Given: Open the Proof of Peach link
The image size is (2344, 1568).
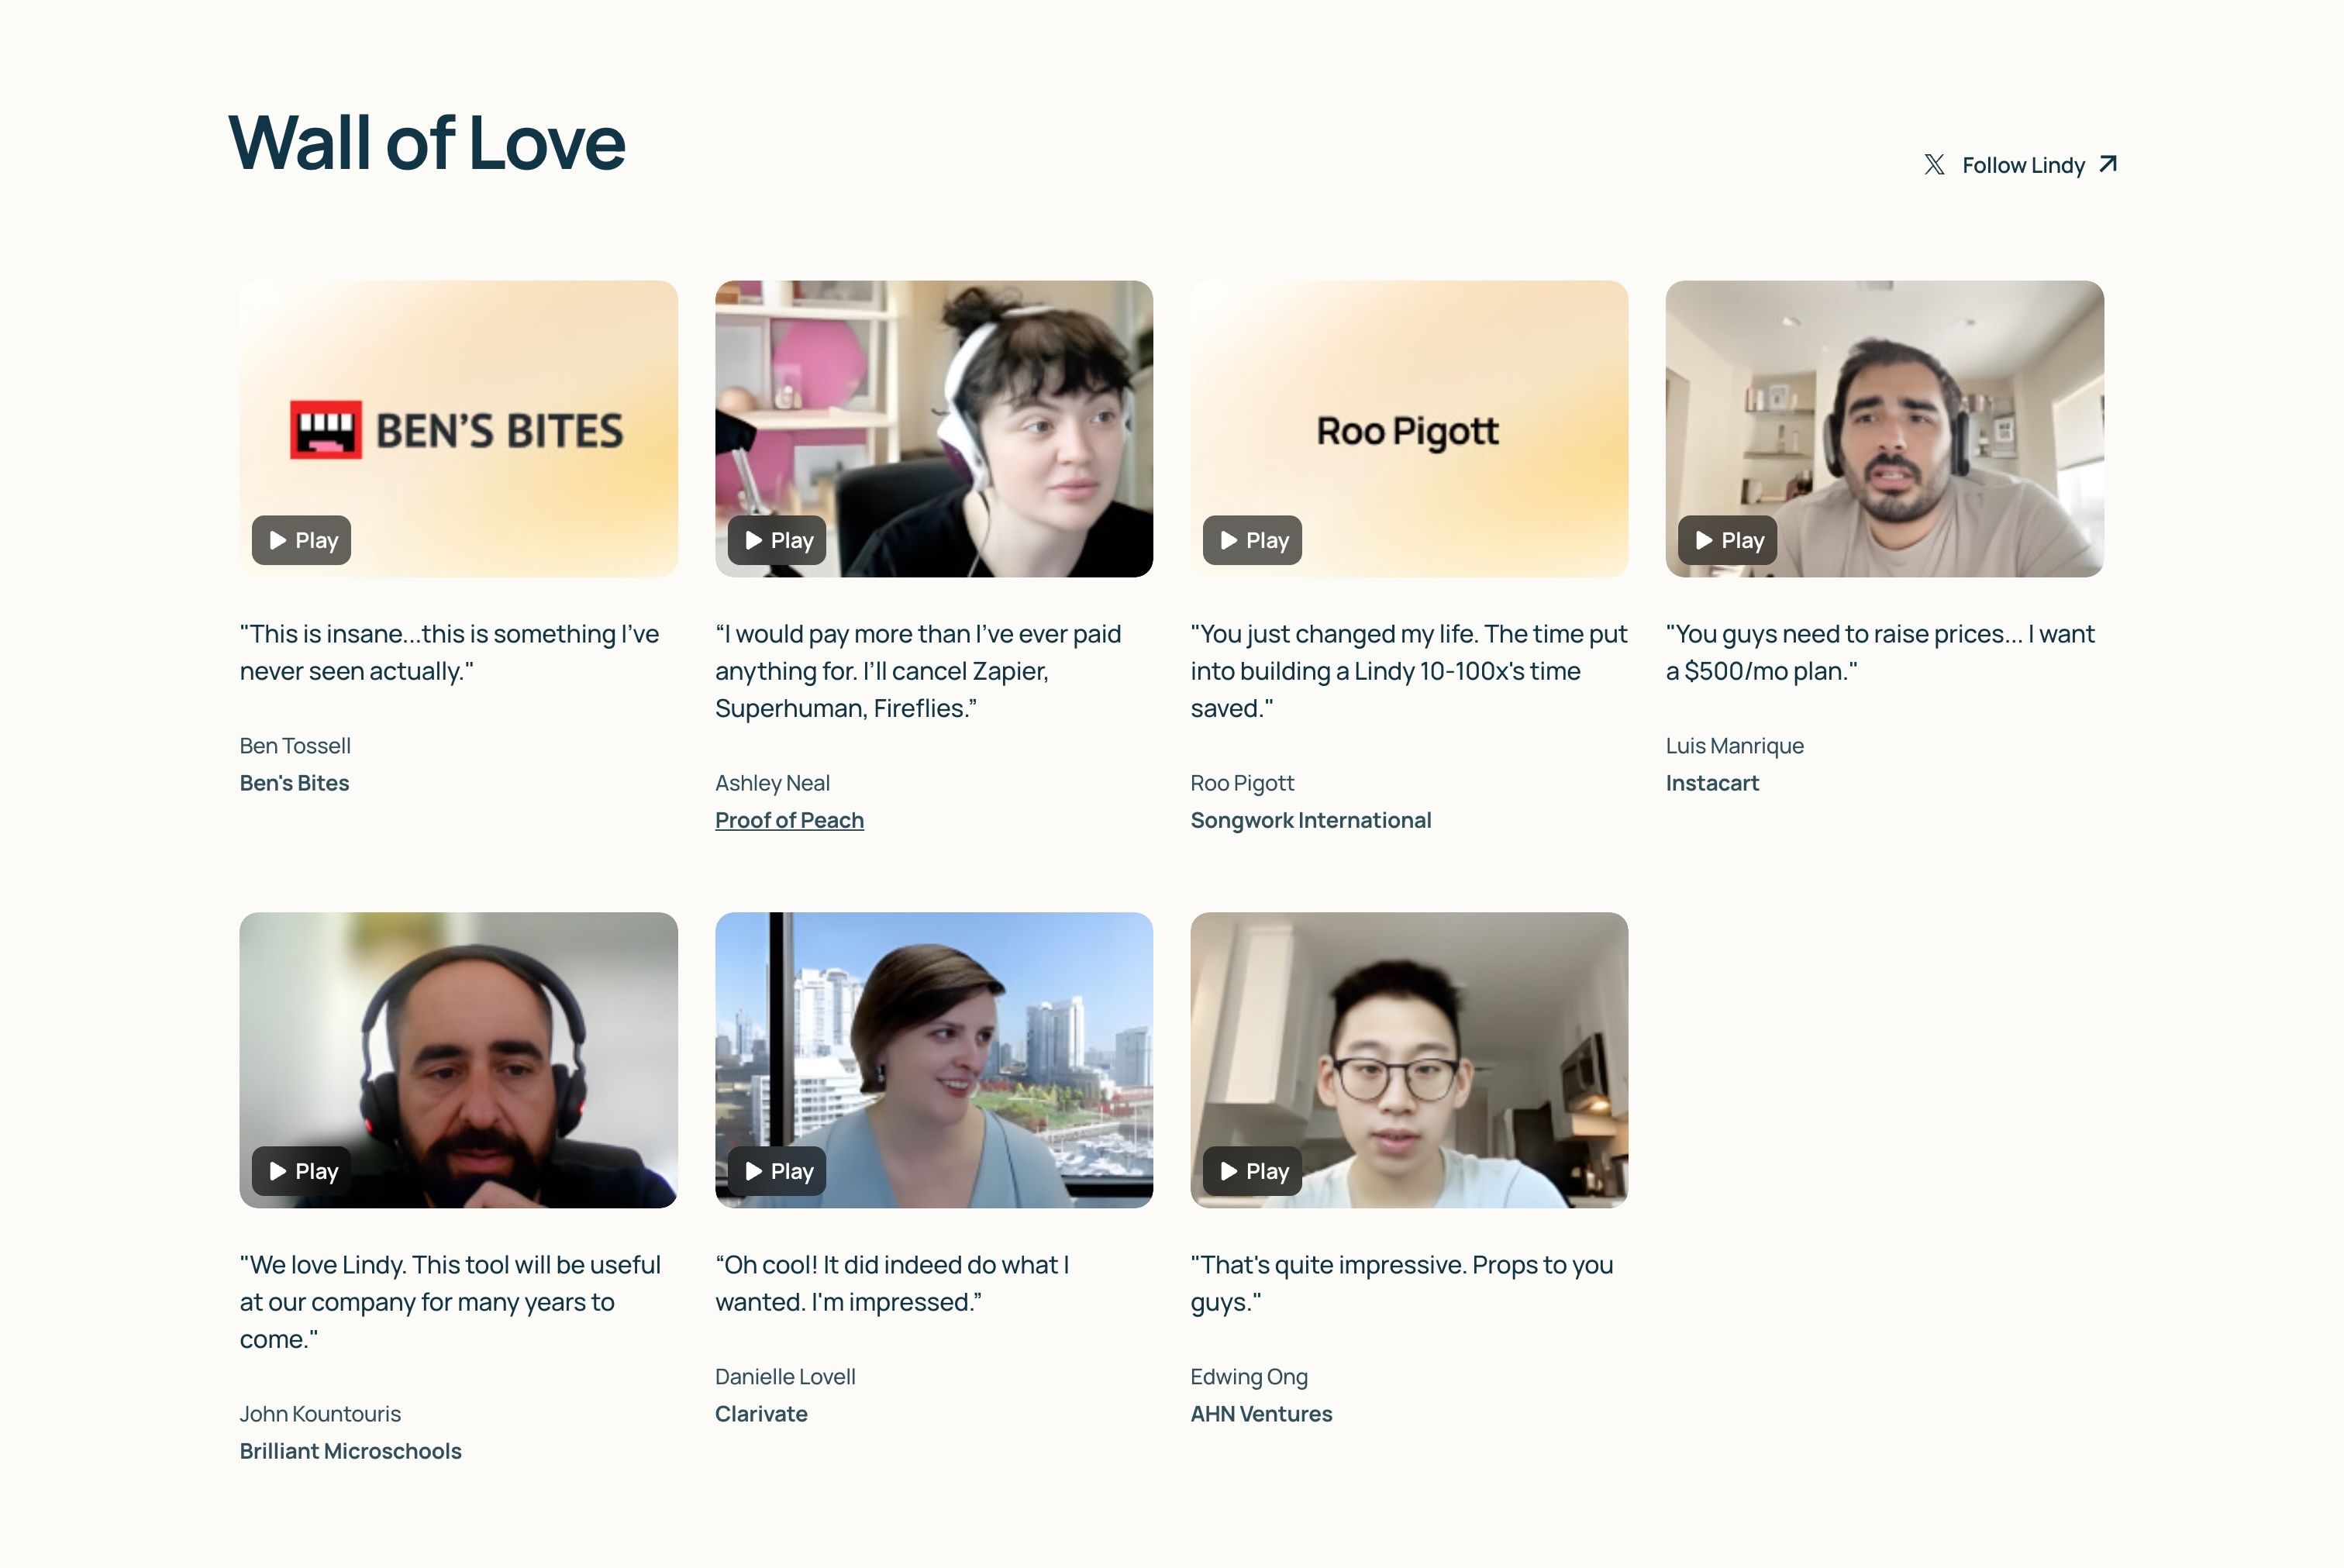Looking at the screenshot, I should coord(789,820).
